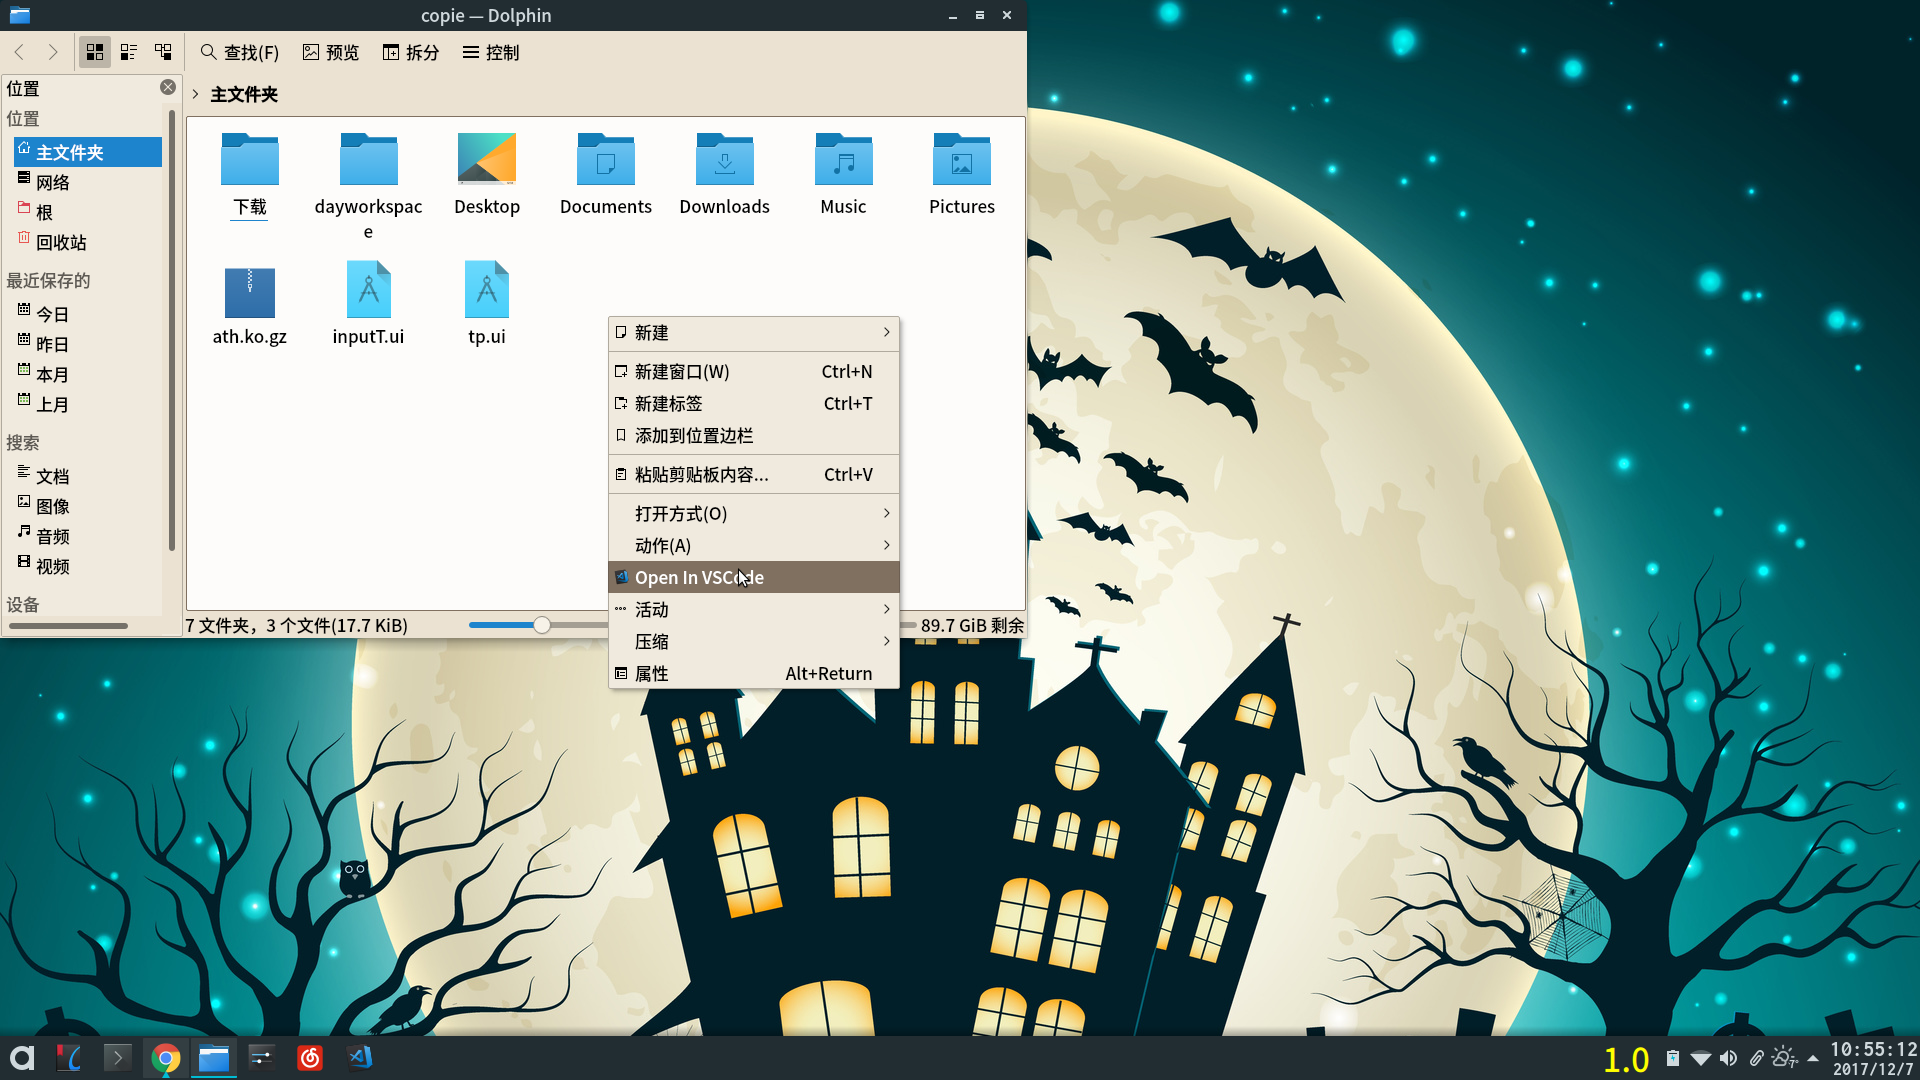Click the Places panel horizontal scrollbar
This screenshot has width=1920, height=1080.
click(69, 626)
